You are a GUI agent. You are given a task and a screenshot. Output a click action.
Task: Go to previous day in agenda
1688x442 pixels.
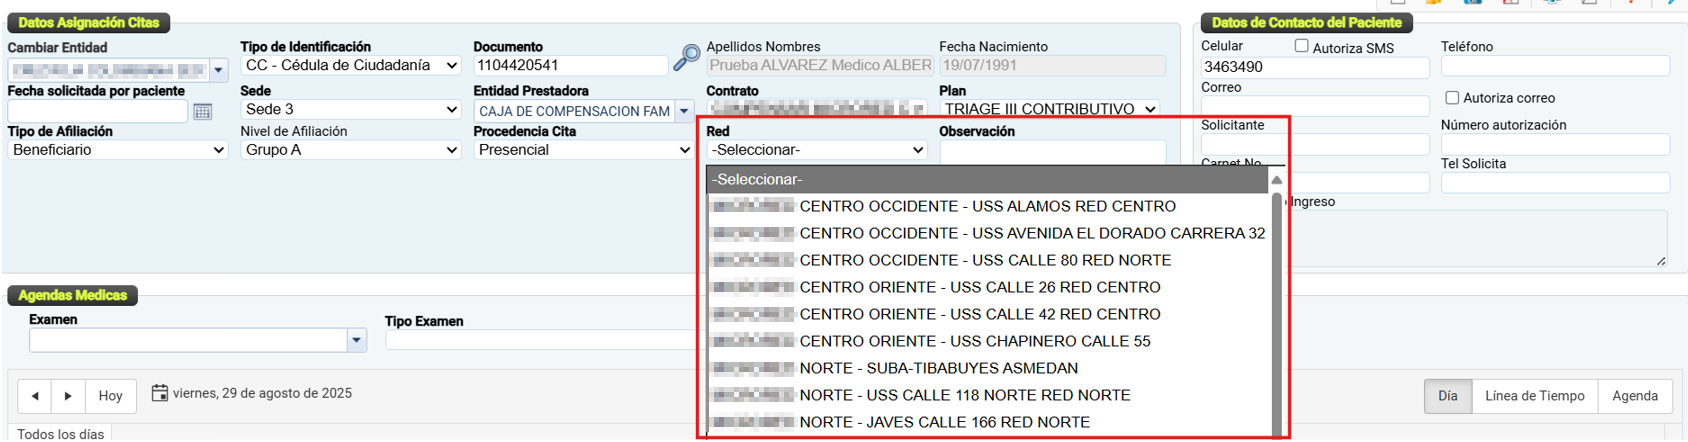[35, 396]
